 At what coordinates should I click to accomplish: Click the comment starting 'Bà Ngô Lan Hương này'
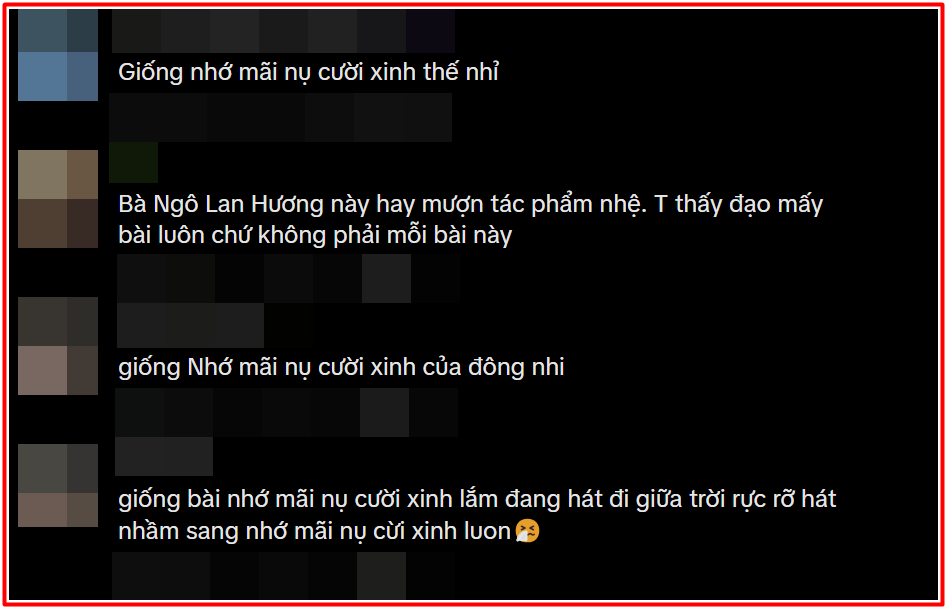click(x=470, y=220)
